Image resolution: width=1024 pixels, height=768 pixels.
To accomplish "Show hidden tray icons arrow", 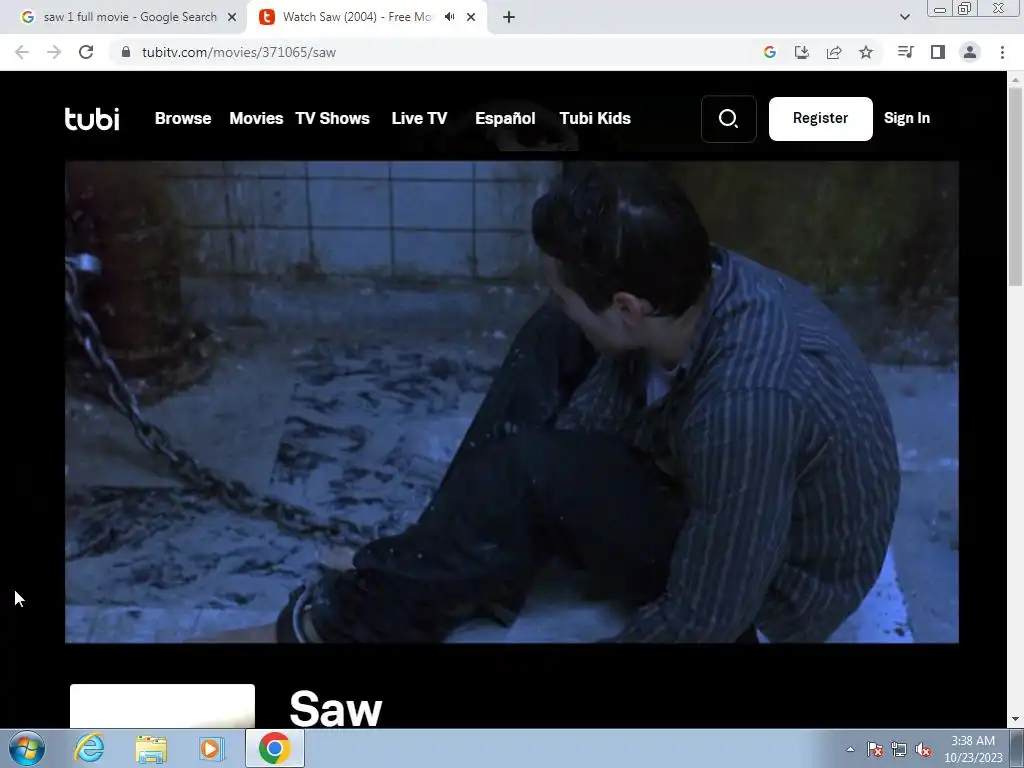I will [x=850, y=749].
